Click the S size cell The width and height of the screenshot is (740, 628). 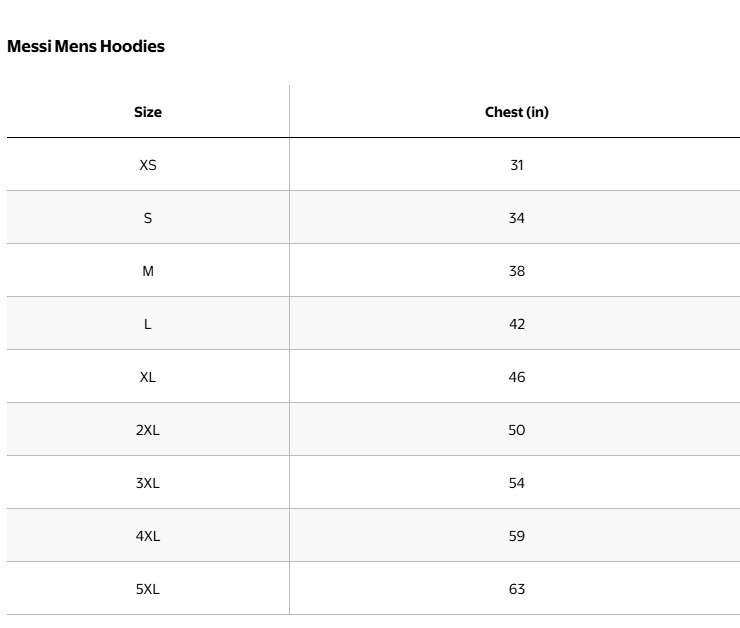(x=148, y=218)
